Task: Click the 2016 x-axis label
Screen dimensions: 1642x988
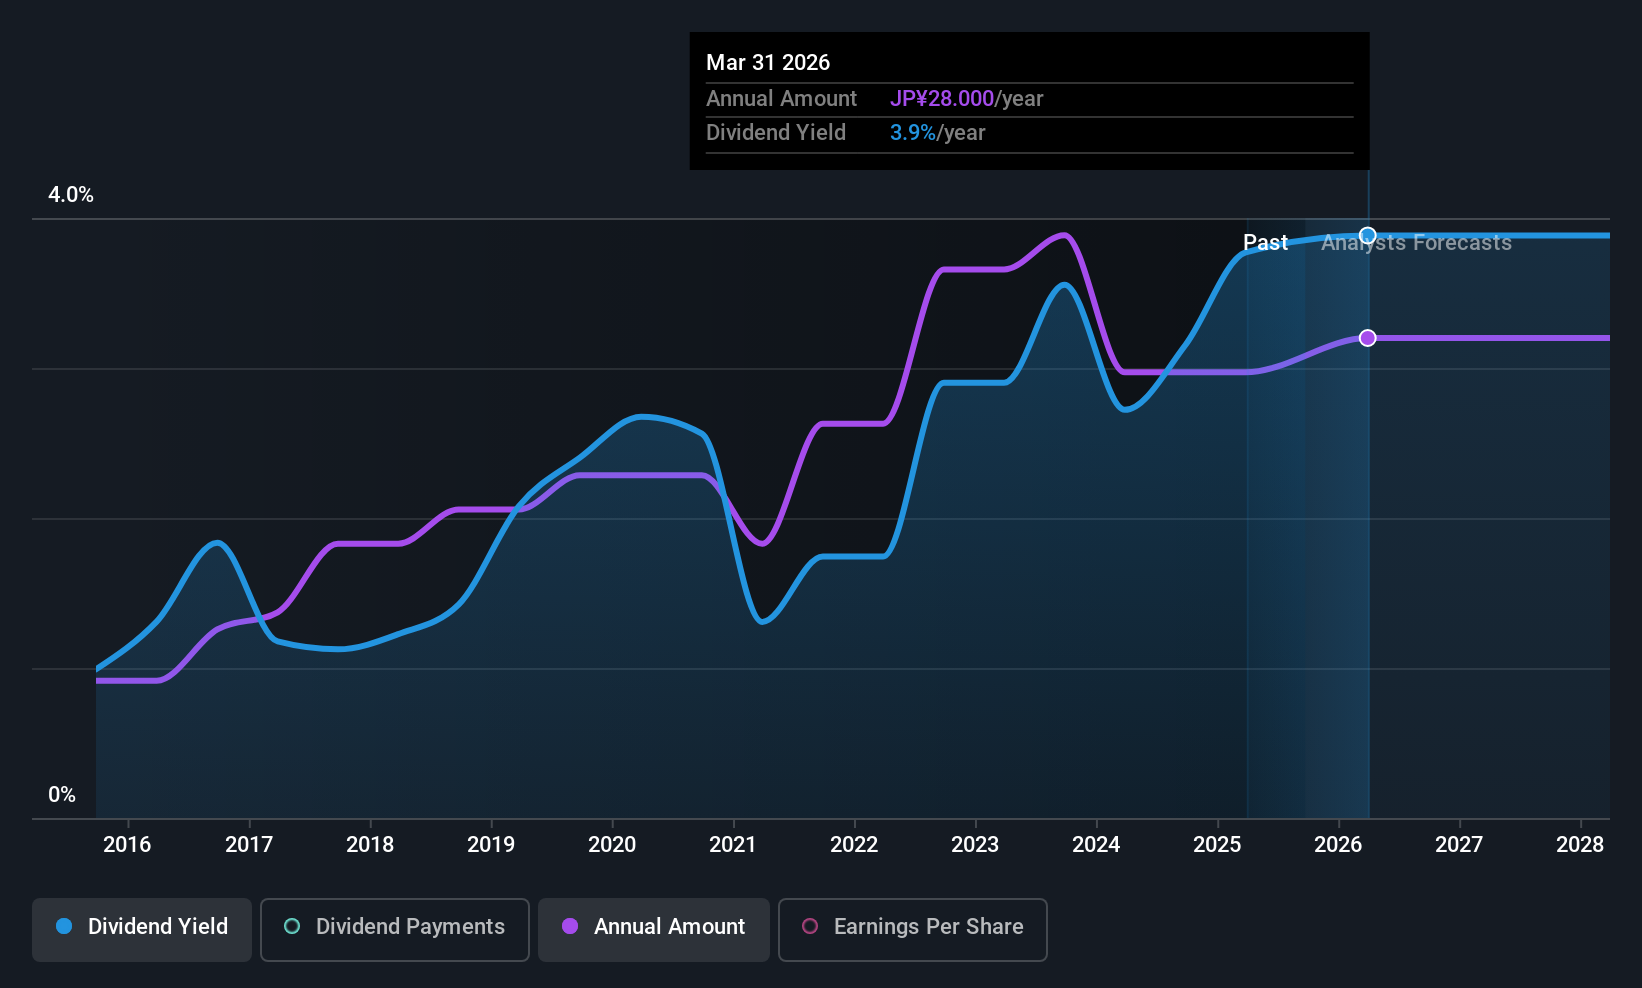Action: (127, 845)
